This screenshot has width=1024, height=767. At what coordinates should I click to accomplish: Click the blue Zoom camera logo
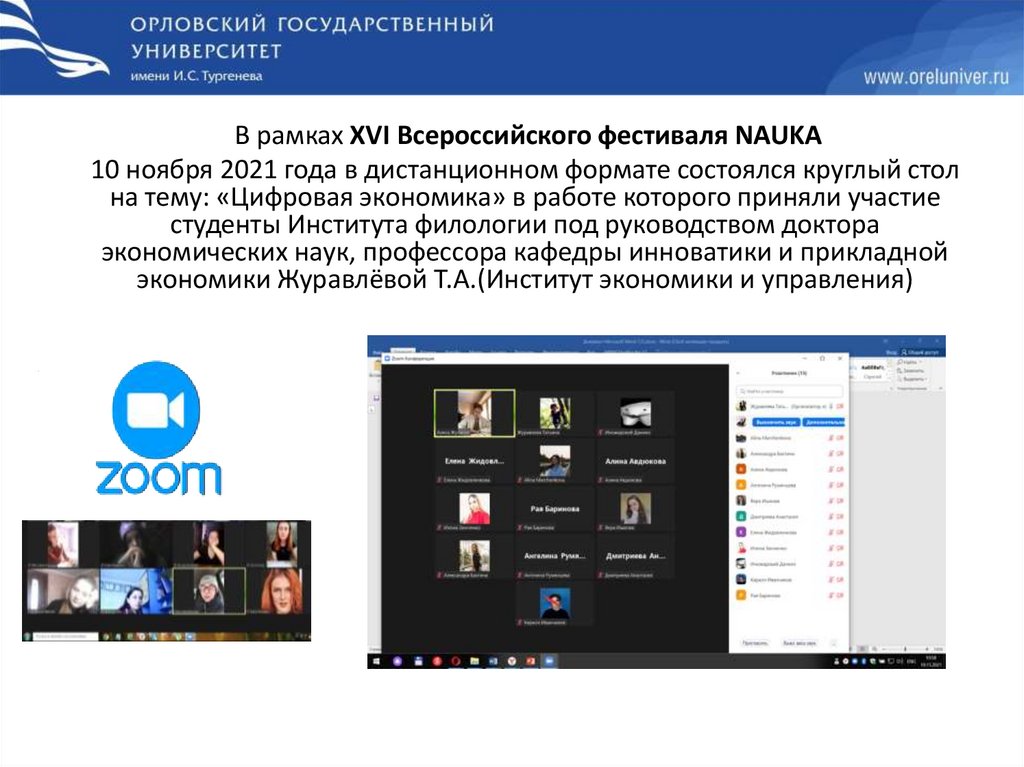tap(156, 410)
